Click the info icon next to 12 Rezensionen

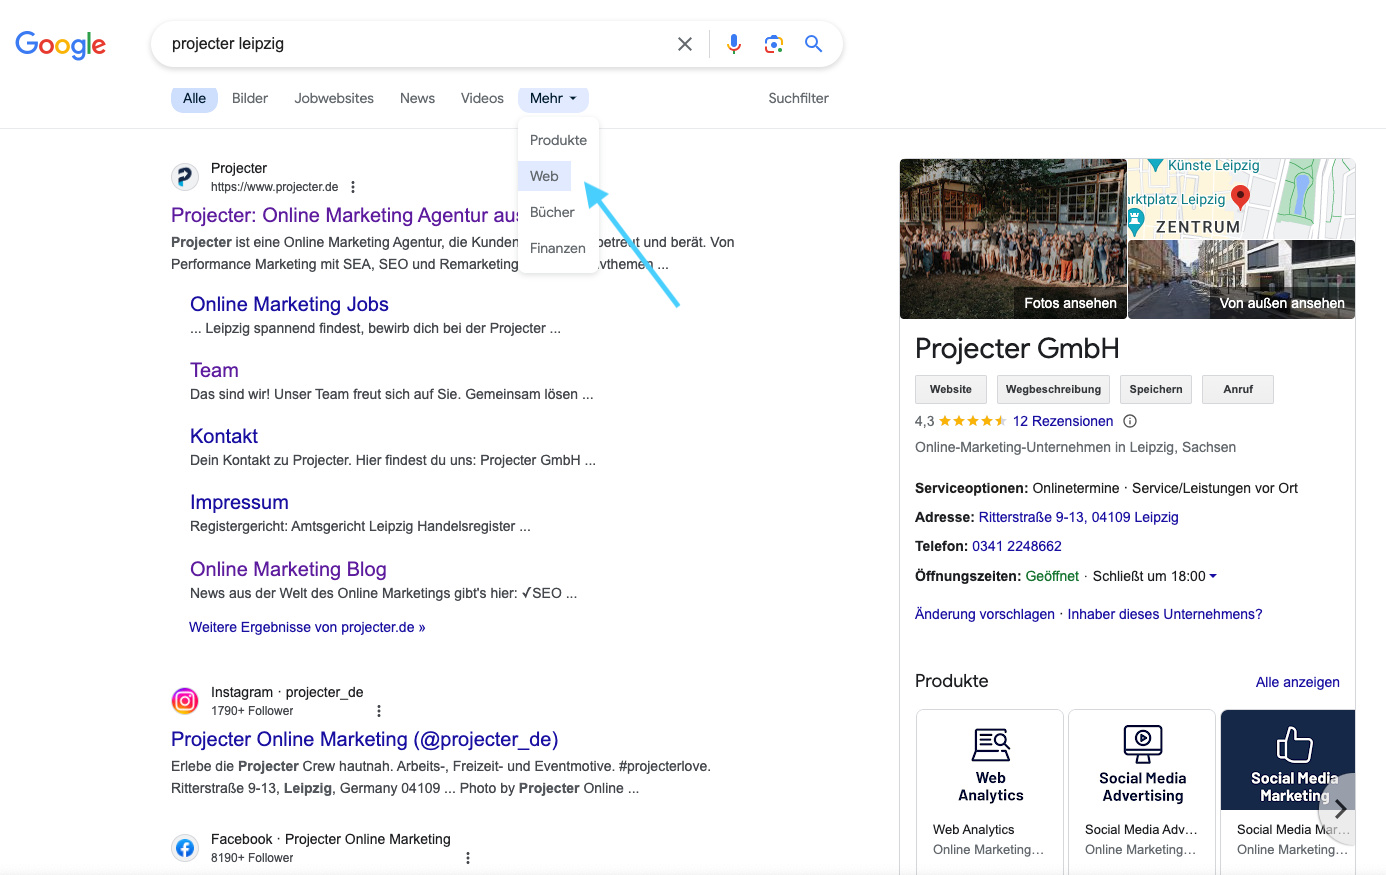1130,421
